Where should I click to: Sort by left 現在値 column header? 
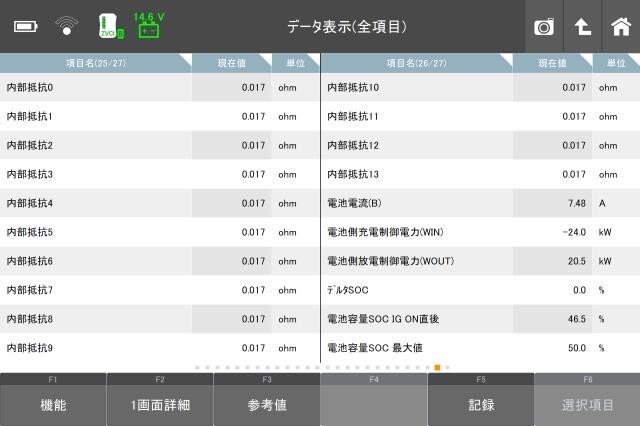tap(231, 63)
